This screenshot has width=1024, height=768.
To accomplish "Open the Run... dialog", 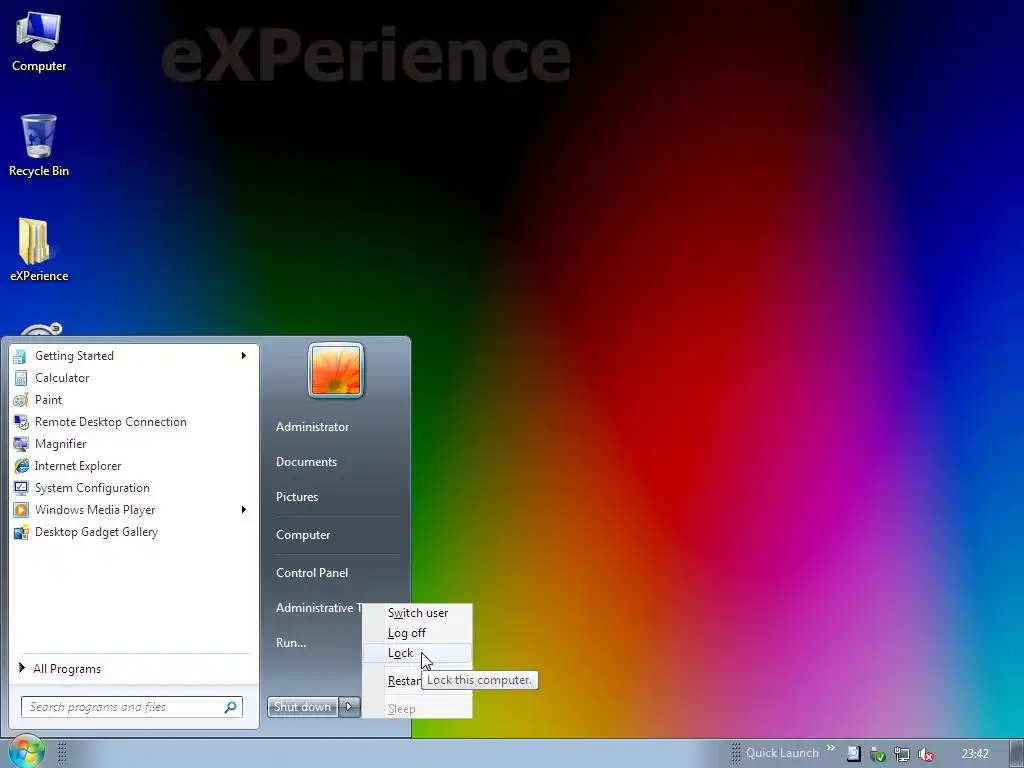I will 291,643.
